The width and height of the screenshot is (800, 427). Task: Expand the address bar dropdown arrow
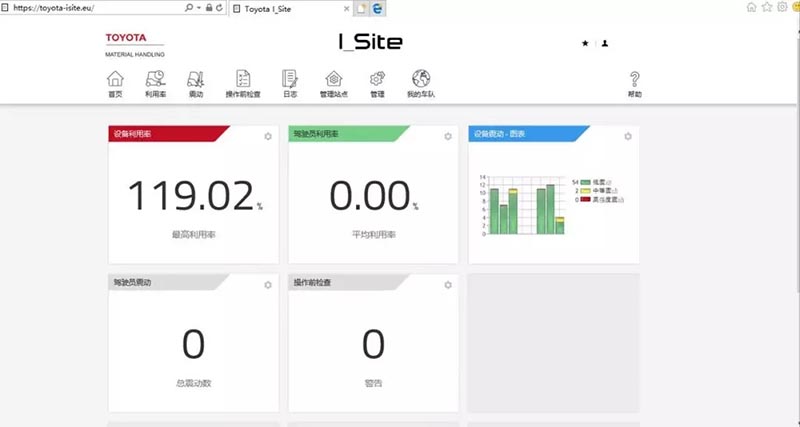coord(199,8)
